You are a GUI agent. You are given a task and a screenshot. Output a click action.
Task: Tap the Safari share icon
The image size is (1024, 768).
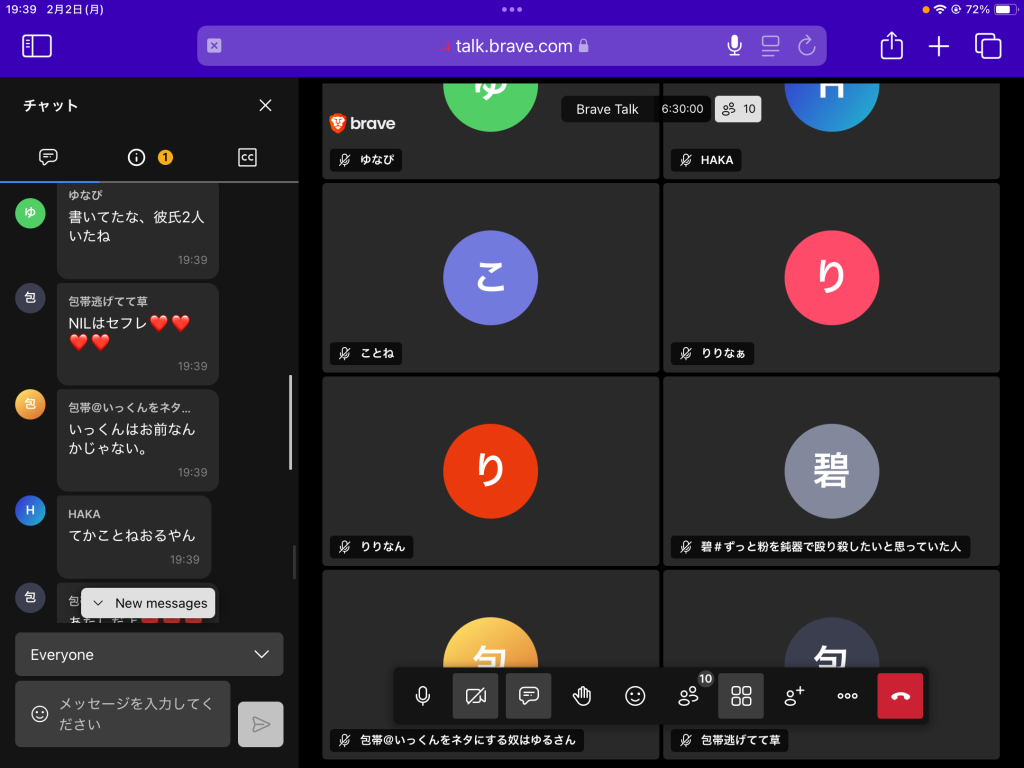click(x=891, y=46)
